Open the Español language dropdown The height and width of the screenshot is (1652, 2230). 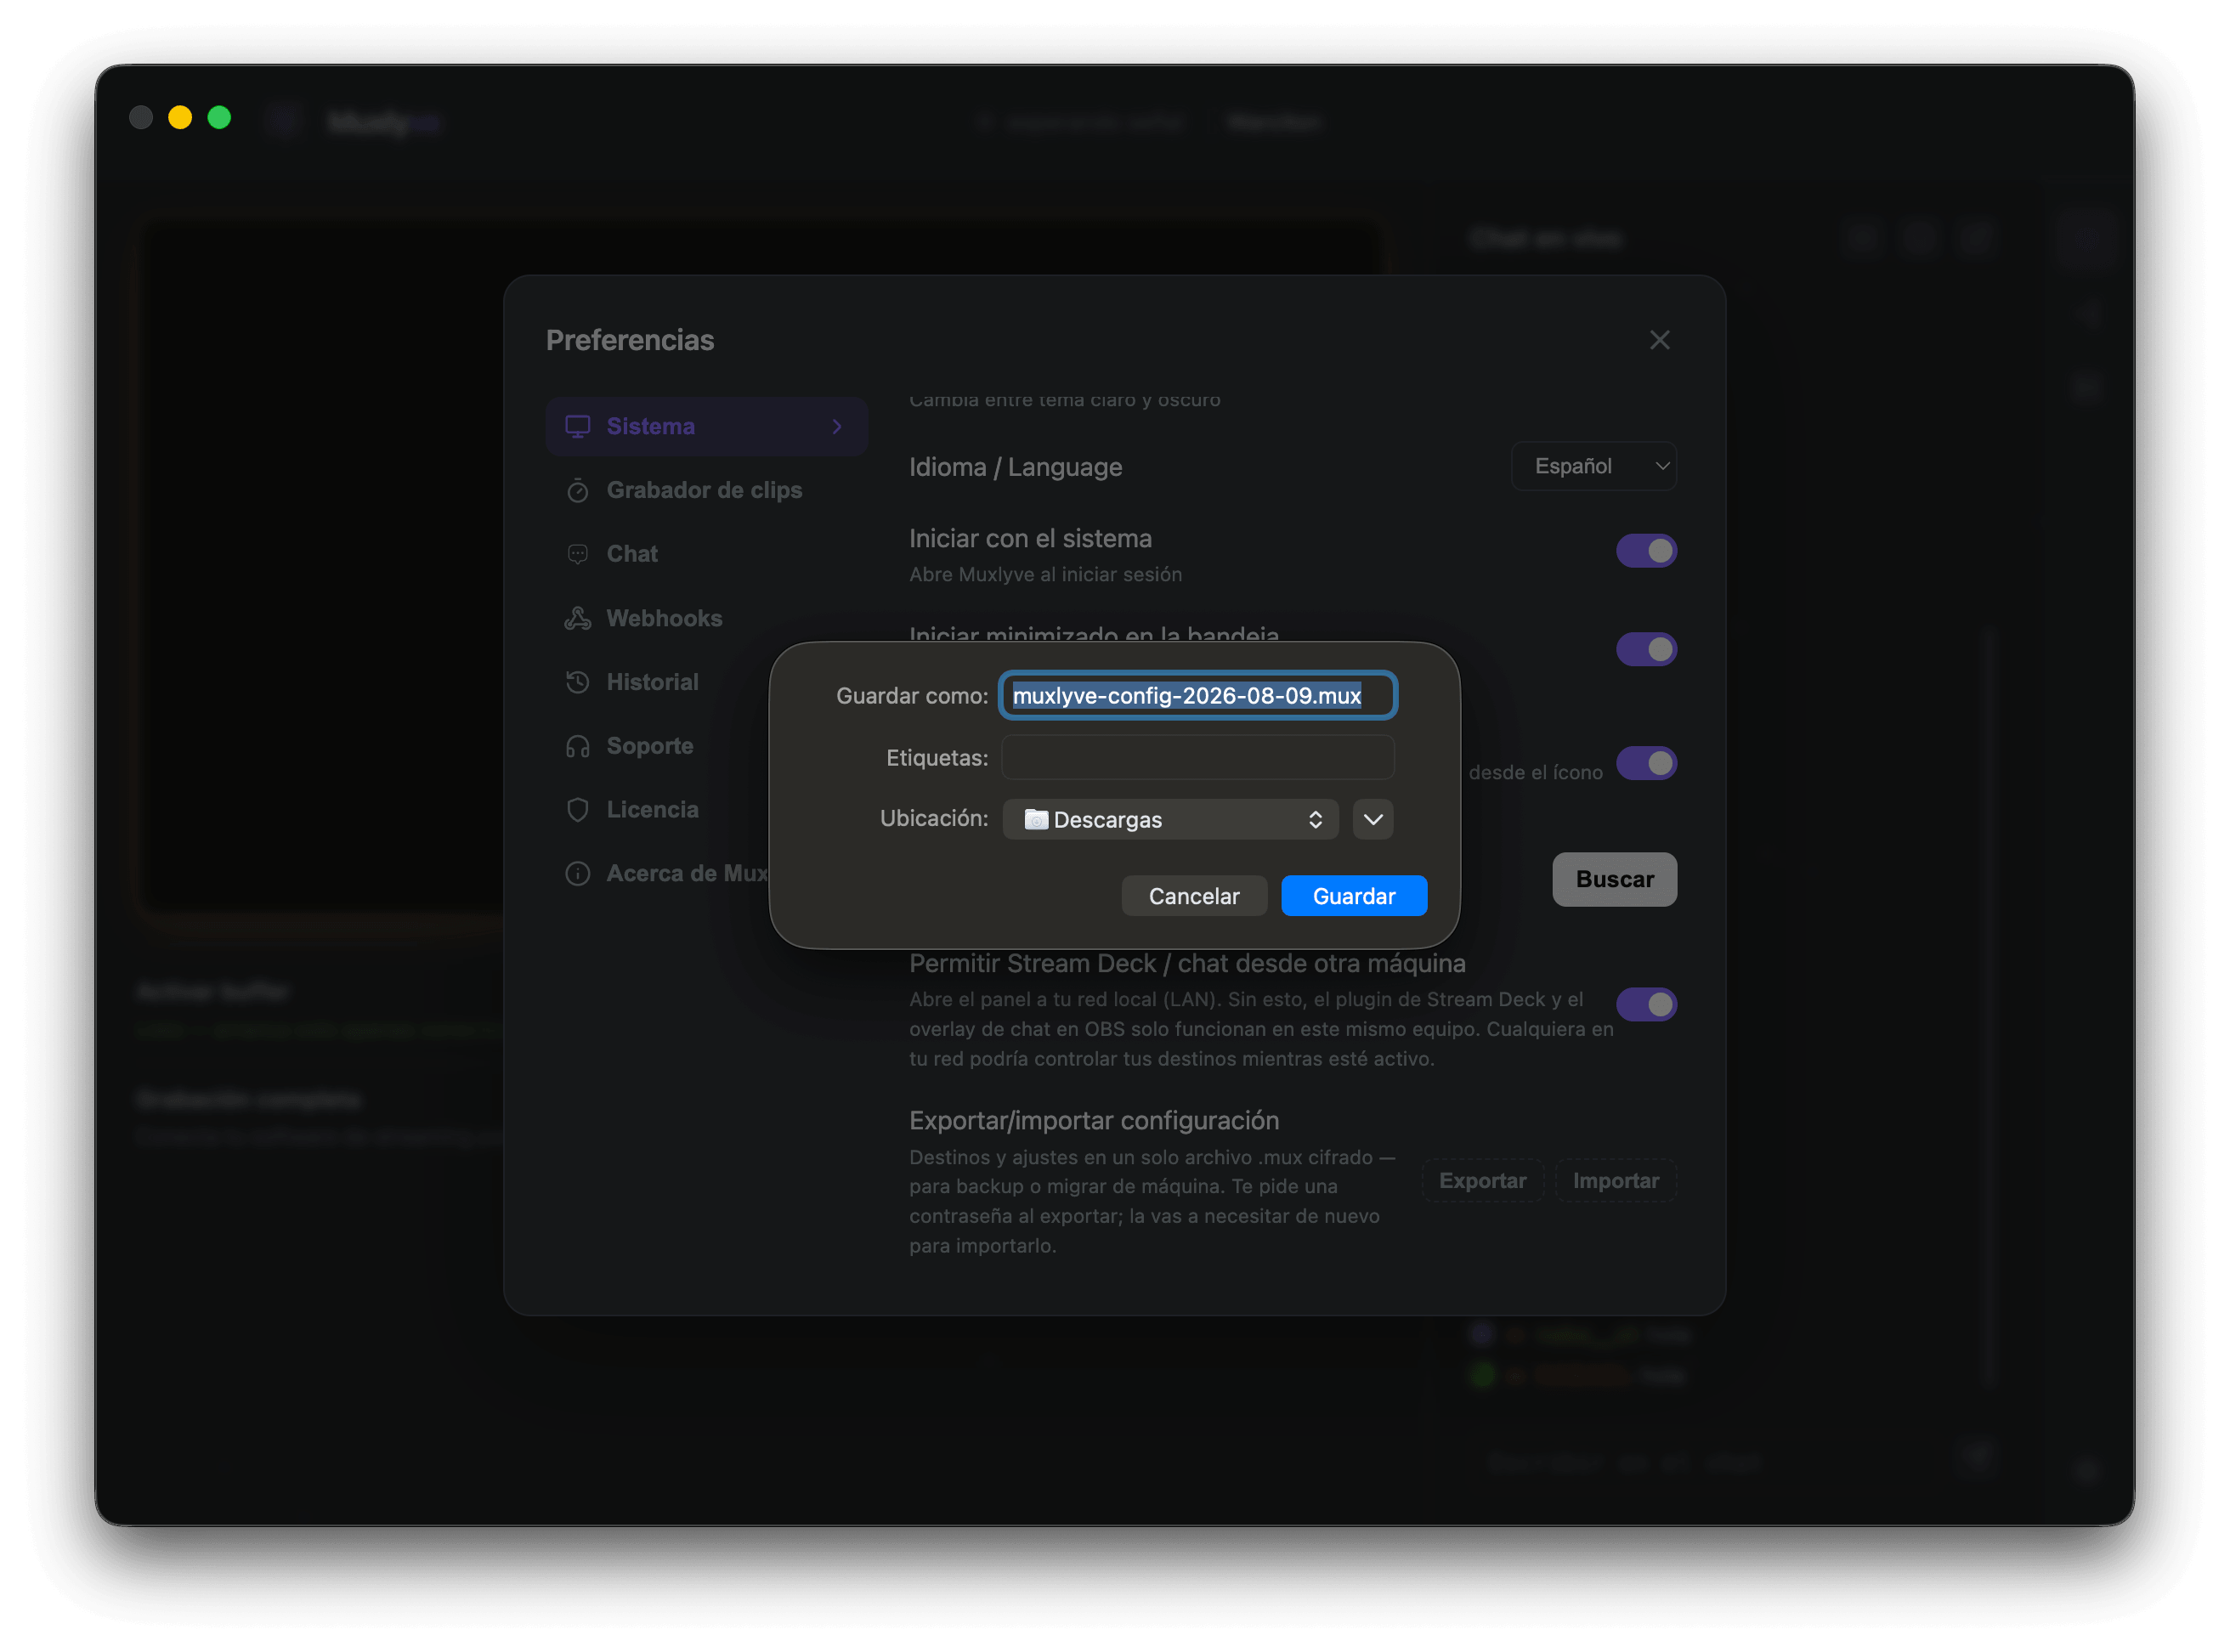coord(1594,466)
